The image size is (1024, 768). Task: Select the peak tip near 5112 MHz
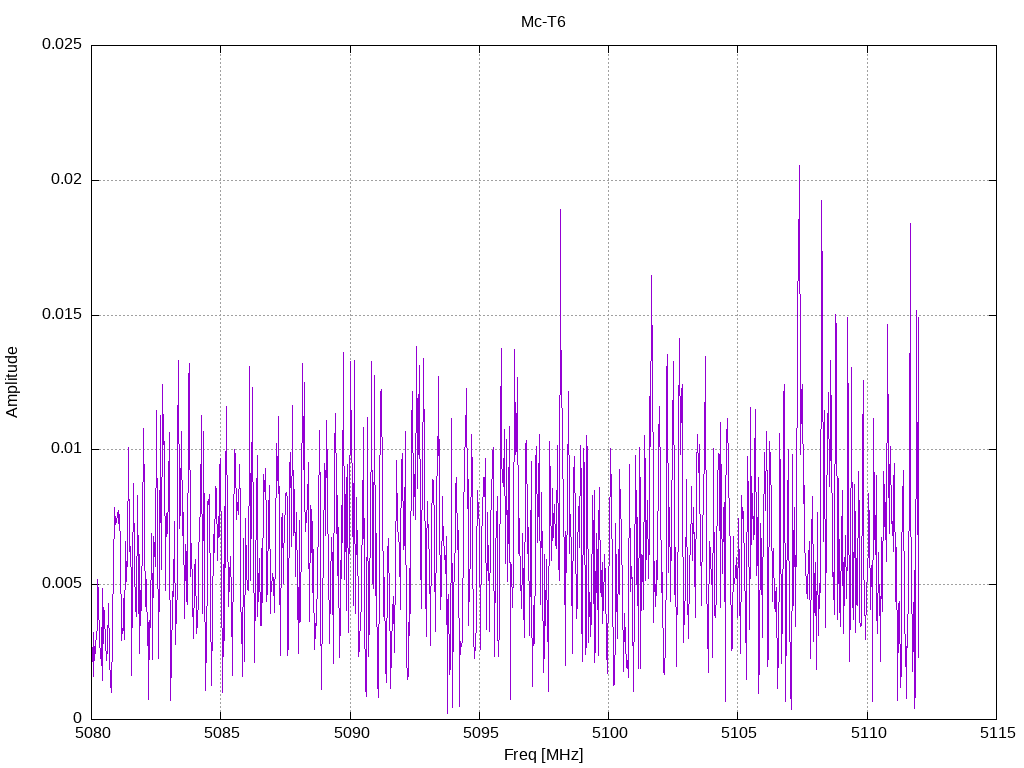[910, 224]
